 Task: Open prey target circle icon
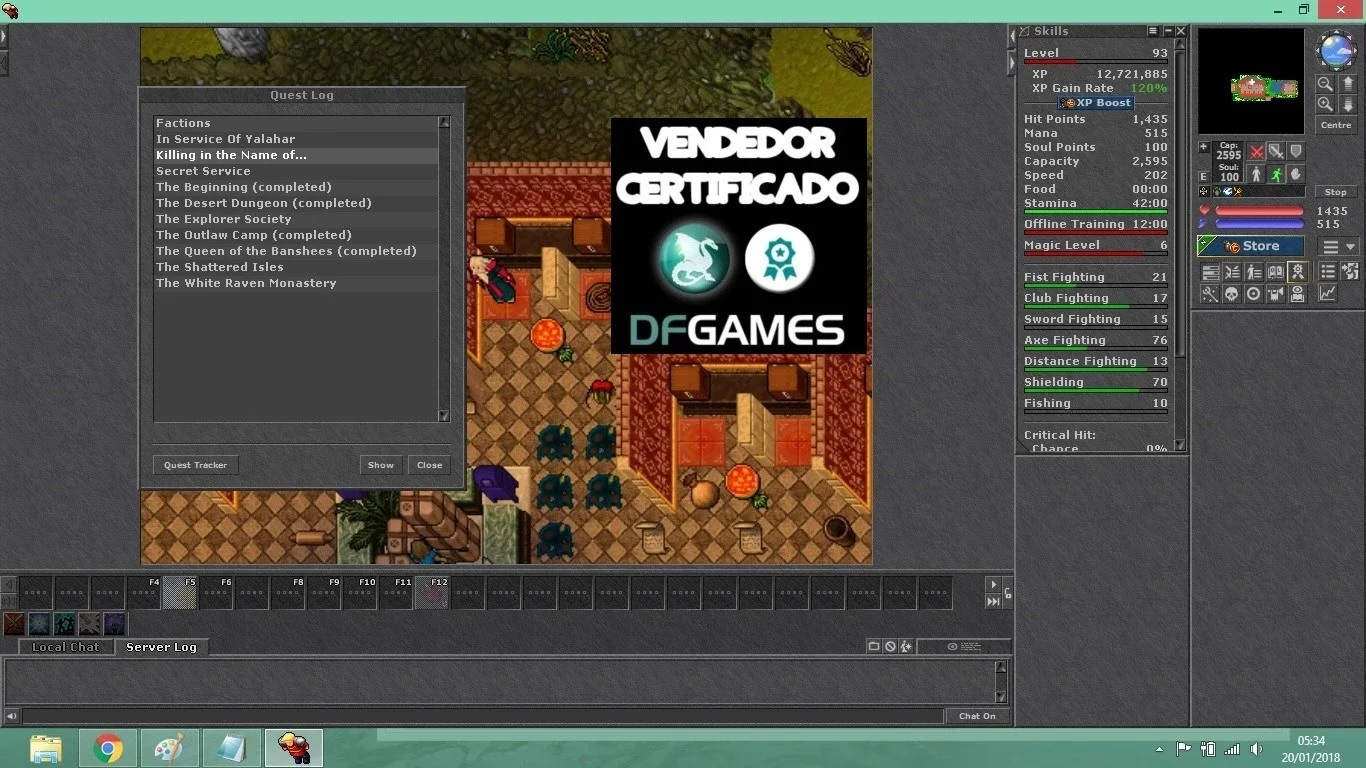coord(1254,294)
